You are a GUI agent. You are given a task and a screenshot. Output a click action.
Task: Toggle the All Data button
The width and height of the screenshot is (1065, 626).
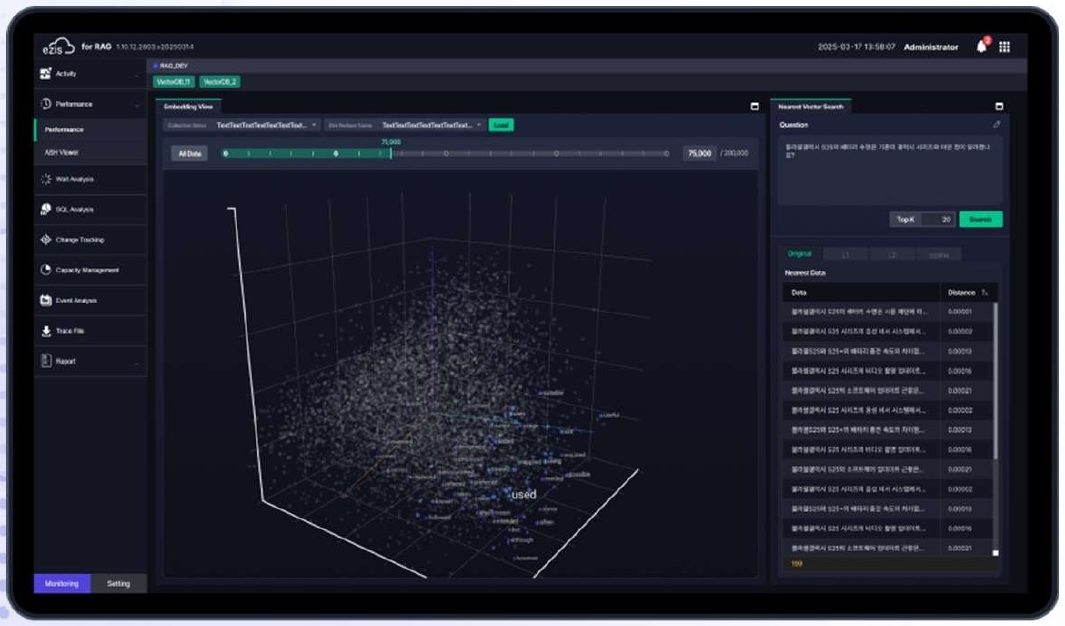[x=189, y=153]
